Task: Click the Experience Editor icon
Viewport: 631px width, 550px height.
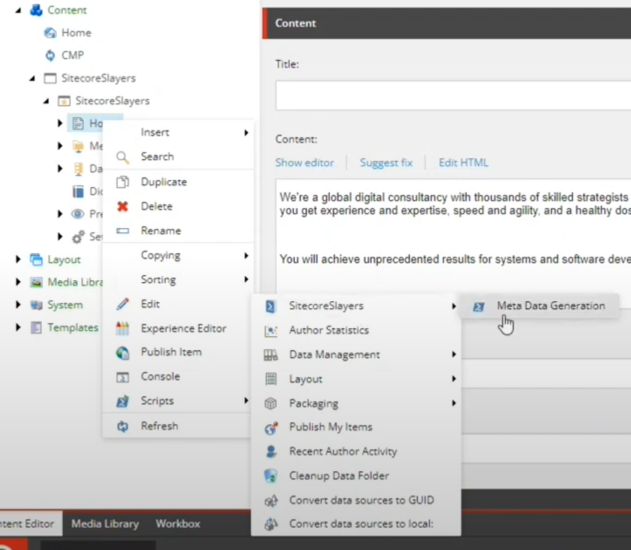Action: point(122,329)
